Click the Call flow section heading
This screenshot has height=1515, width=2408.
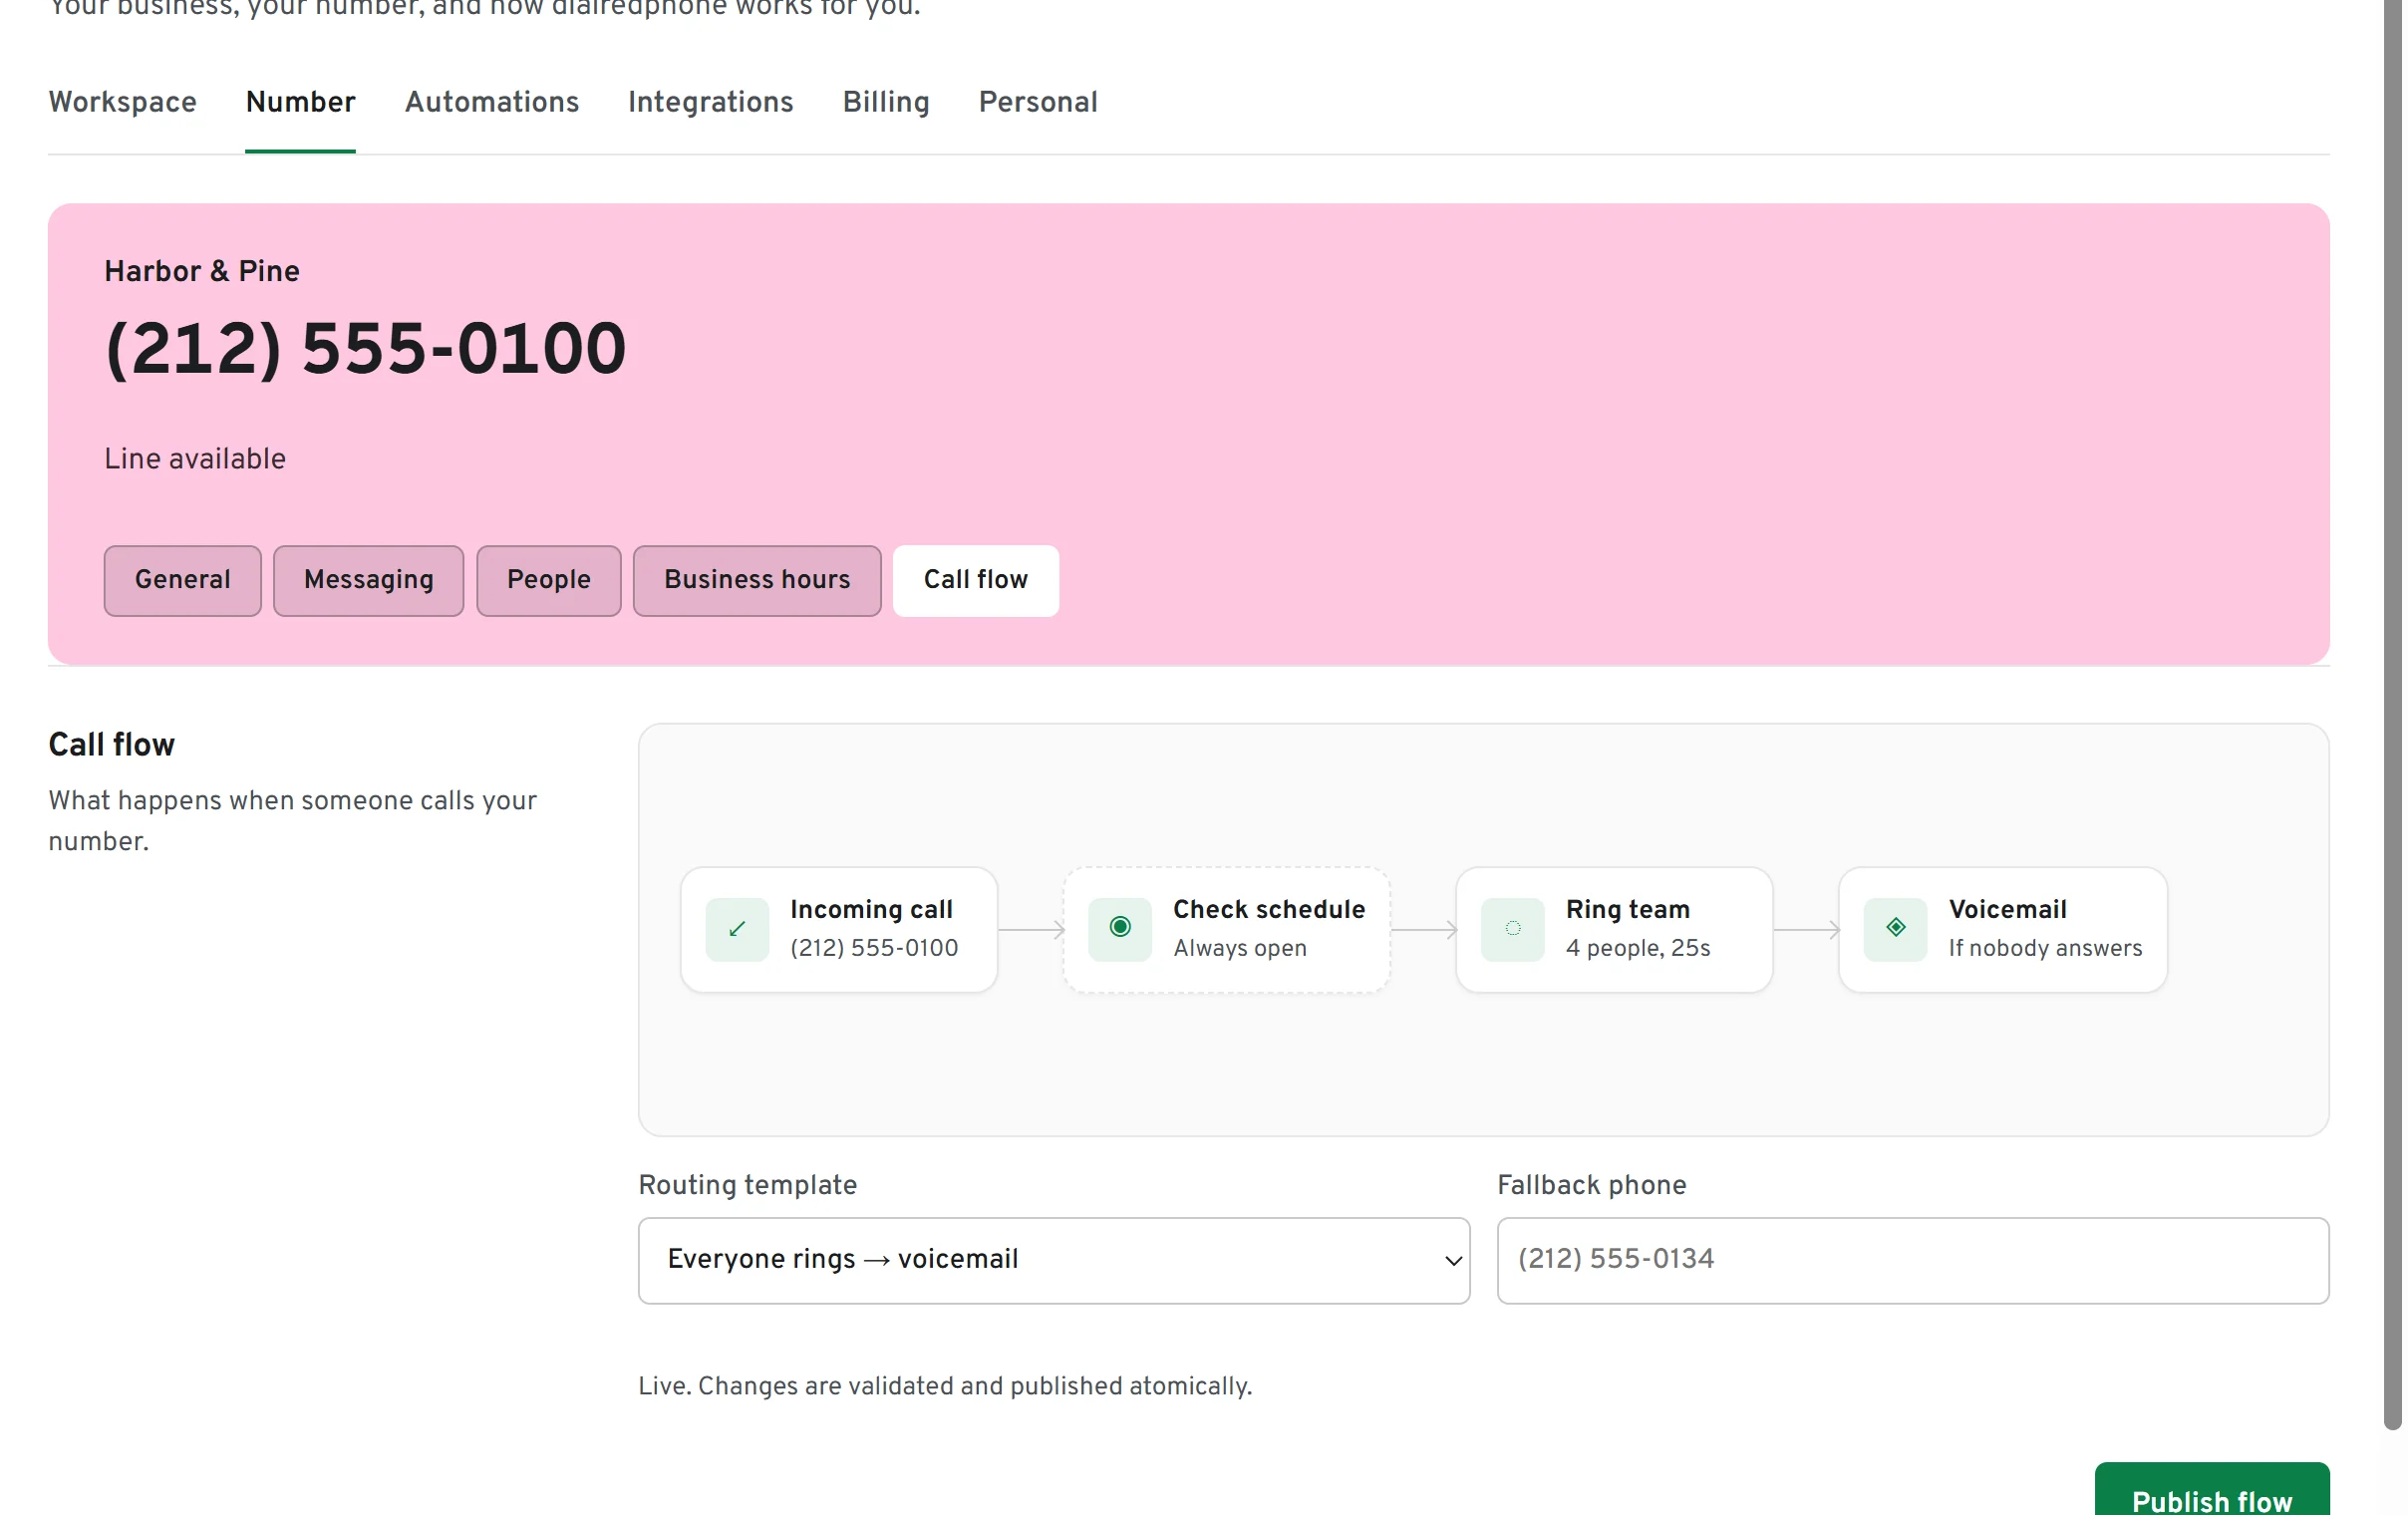pyautogui.click(x=112, y=746)
